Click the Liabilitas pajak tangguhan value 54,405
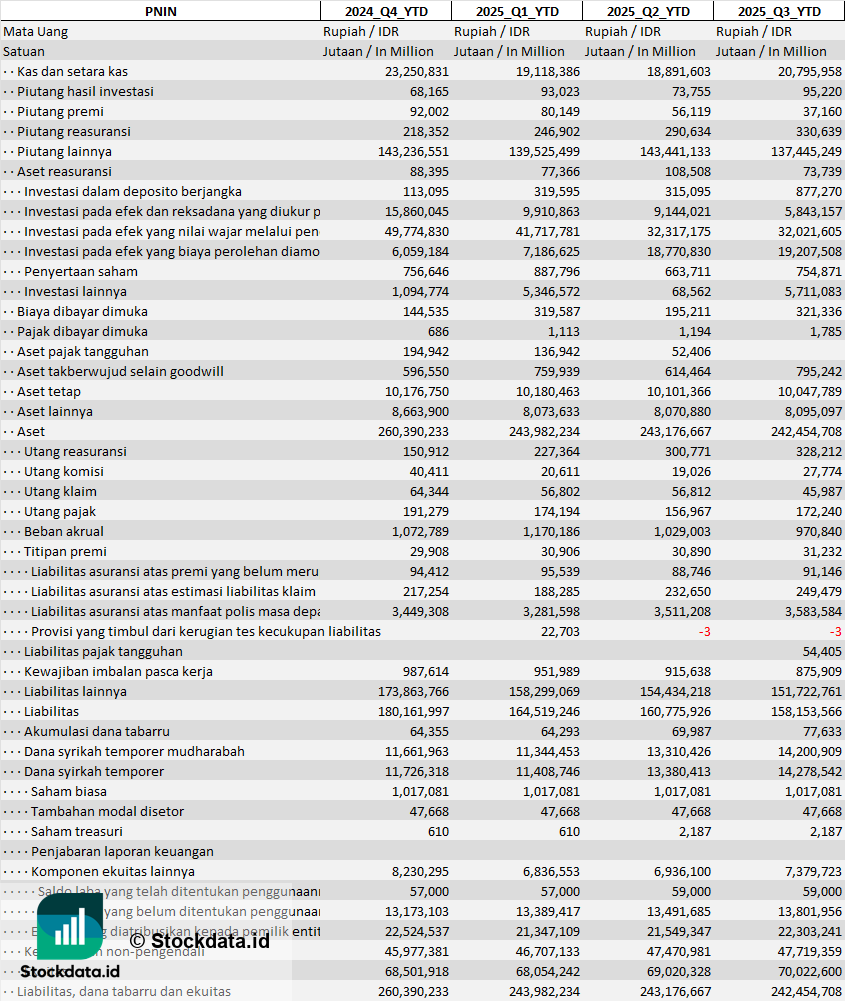Image resolution: width=845 pixels, height=1001 pixels. point(822,651)
